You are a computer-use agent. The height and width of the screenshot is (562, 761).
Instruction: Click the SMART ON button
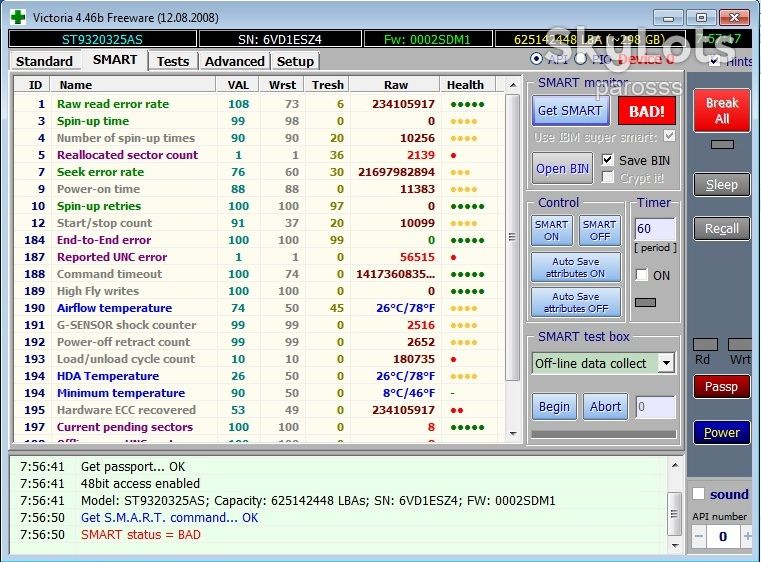(551, 231)
